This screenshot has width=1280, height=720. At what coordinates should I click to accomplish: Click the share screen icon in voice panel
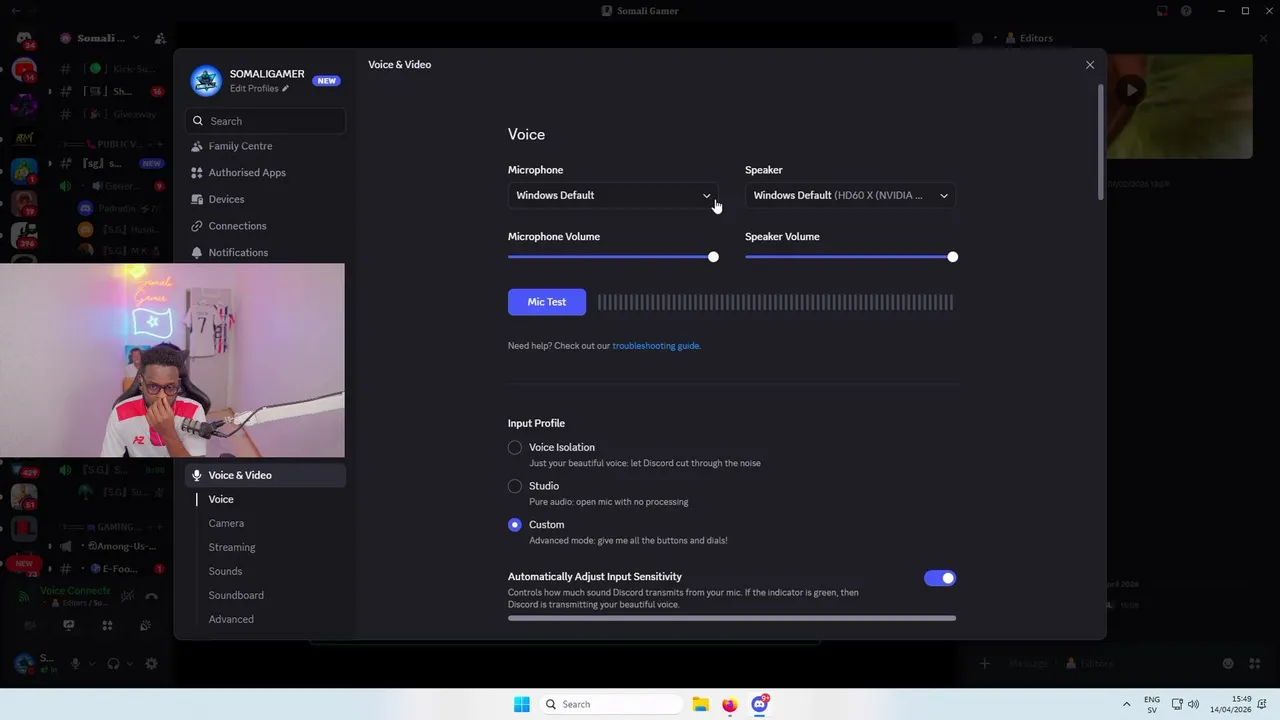coord(68,626)
